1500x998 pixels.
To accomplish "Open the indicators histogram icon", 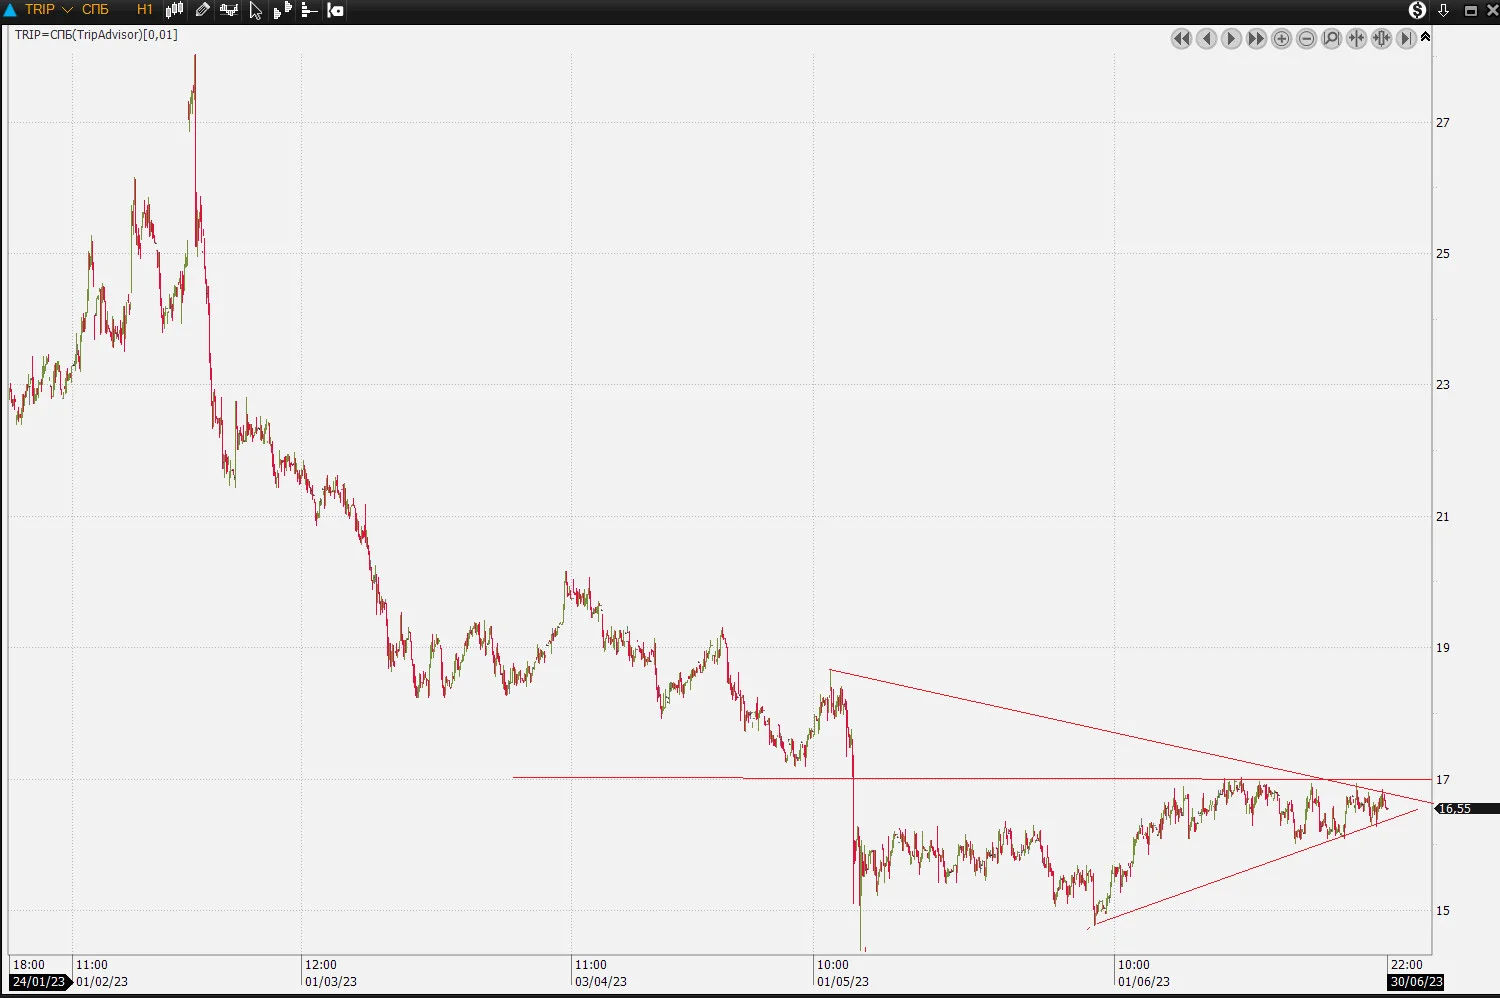I will 229,10.
